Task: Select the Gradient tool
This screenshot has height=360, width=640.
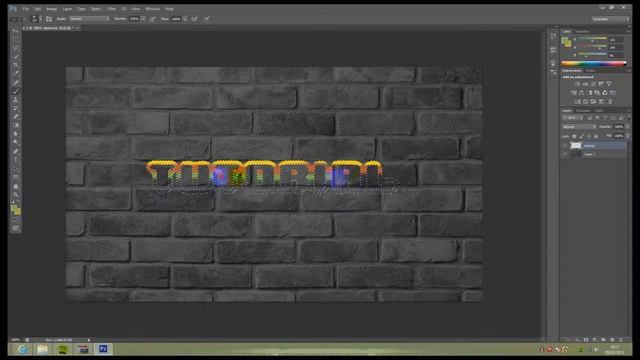Action: [x=16, y=126]
